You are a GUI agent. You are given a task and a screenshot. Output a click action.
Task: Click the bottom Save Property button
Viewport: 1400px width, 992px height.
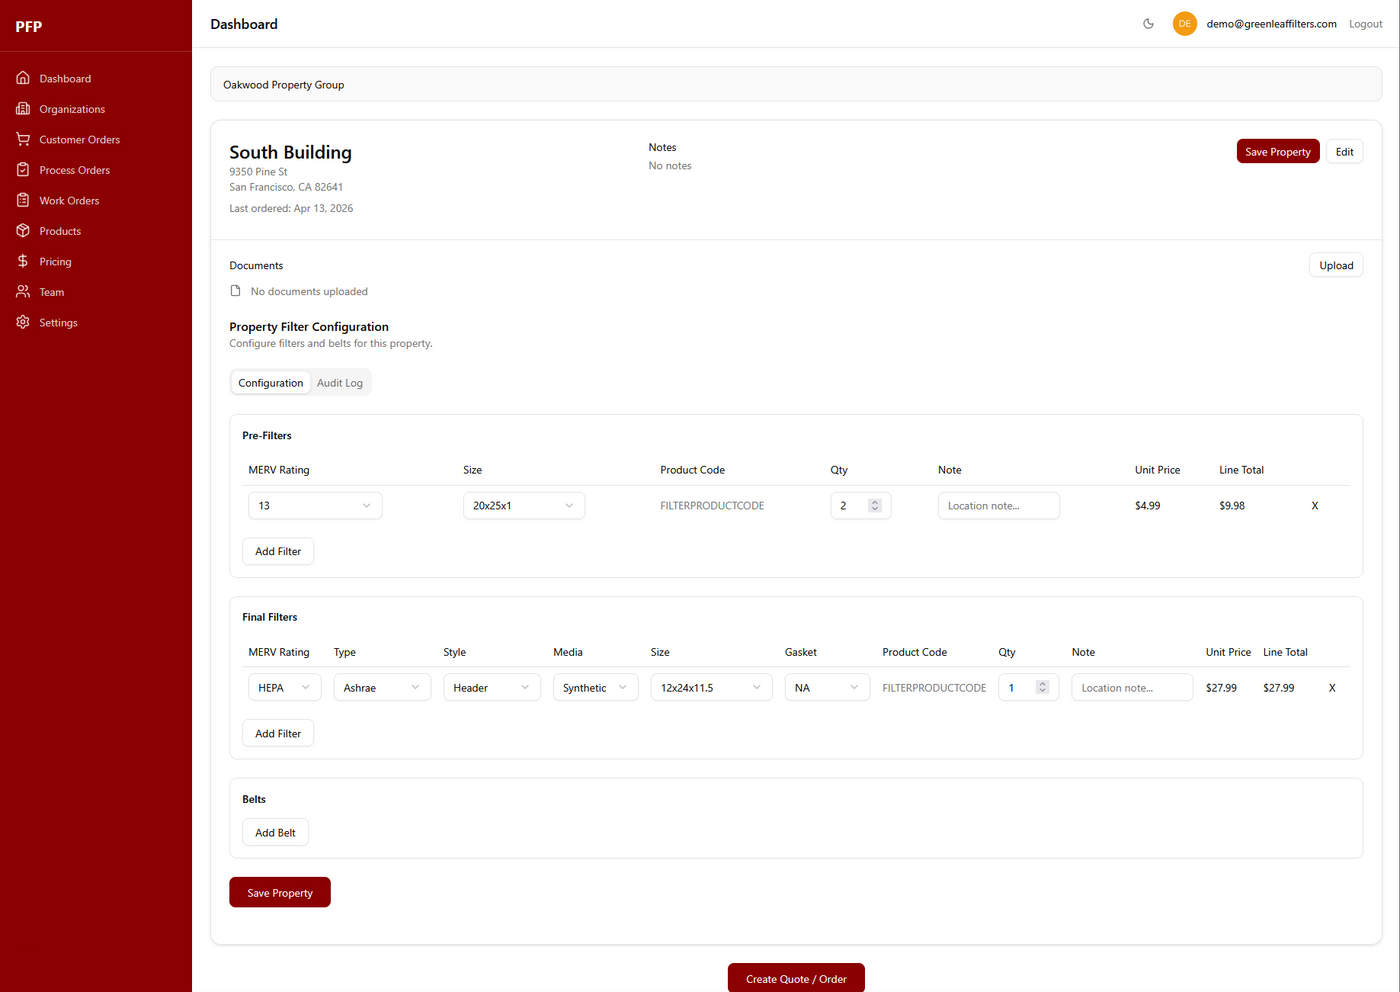click(280, 892)
